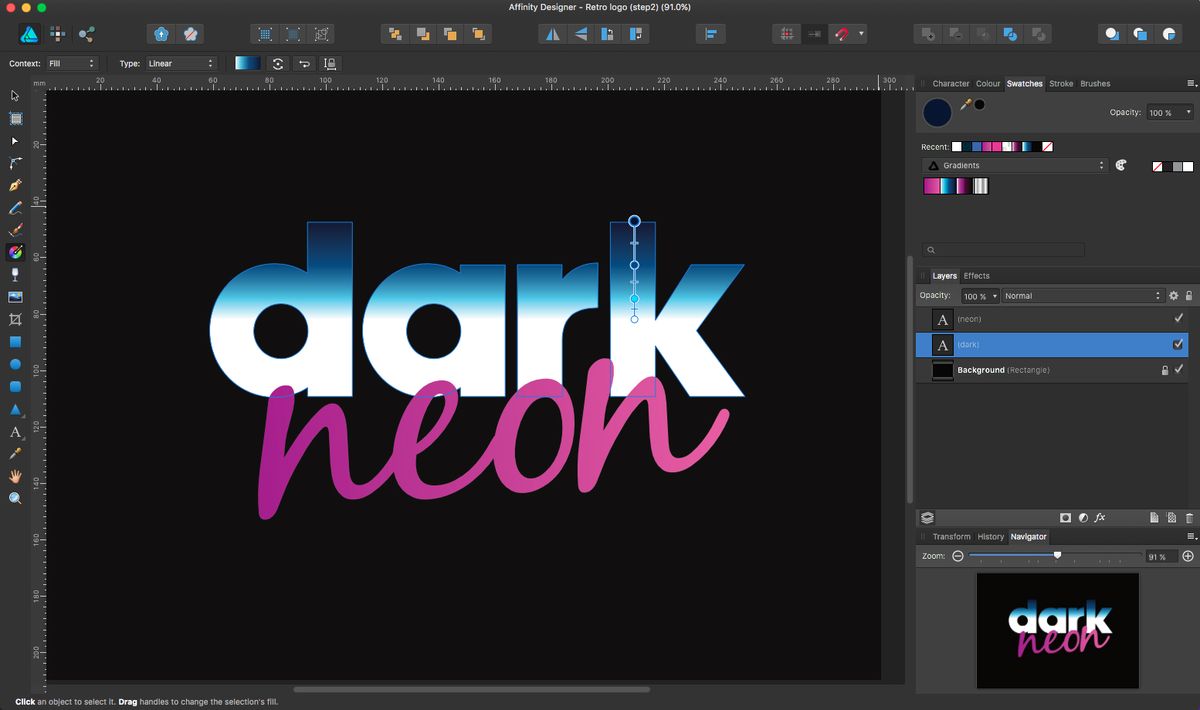
Task: Toggle visibility of the Background layer
Action: pyautogui.click(x=1180, y=370)
